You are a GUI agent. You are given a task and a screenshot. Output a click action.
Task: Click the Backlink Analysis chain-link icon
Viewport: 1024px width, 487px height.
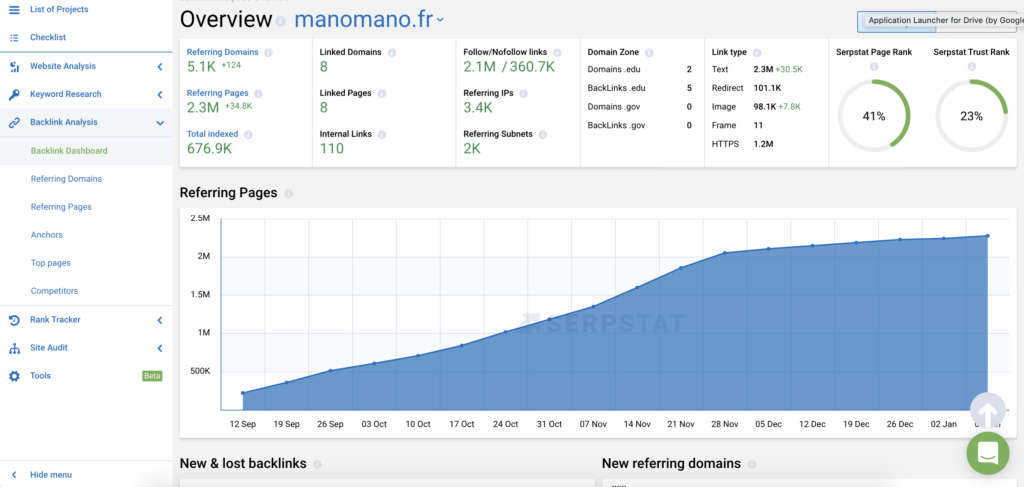click(x=14, y=123)
